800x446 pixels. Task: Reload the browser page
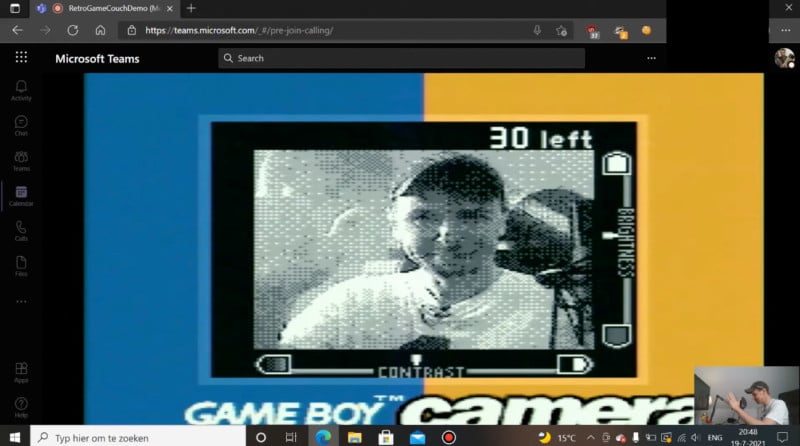pyautogui.click(x=72, y=30)
